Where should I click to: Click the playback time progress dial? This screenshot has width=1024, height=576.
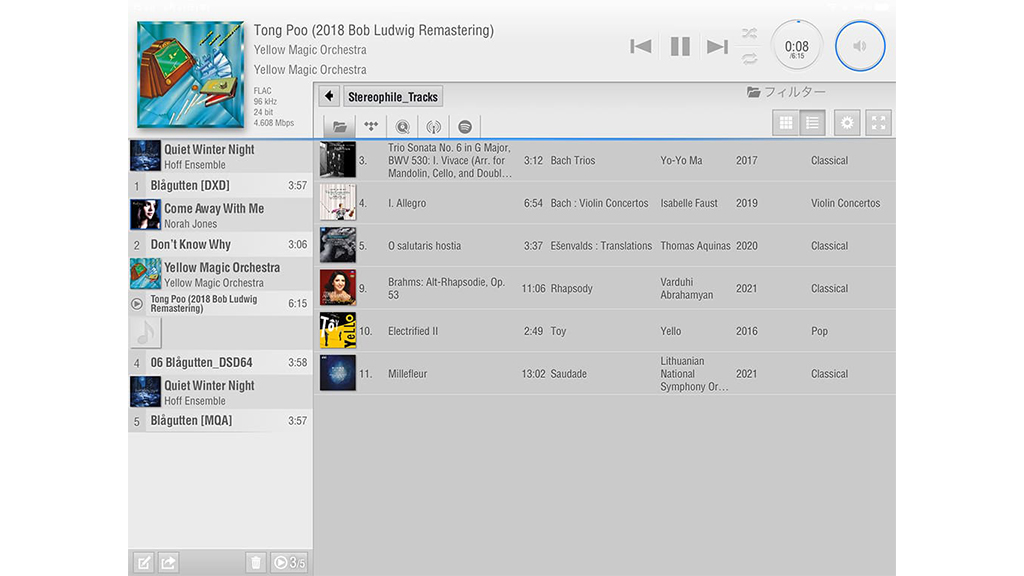pyautogui.click(x=797, y=46)
